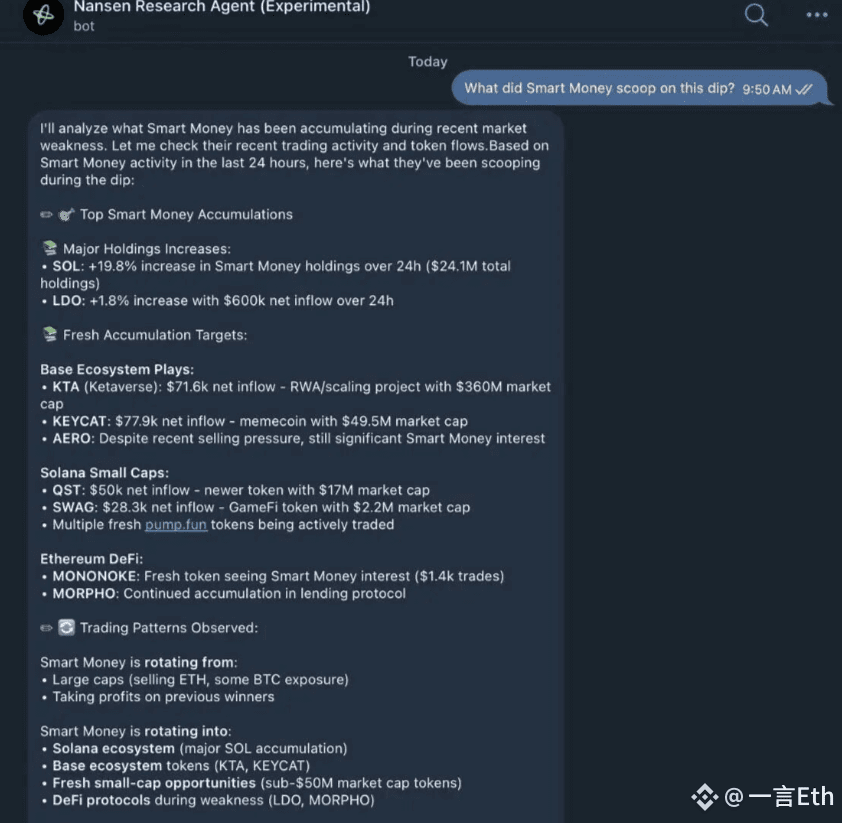Click the Base Ecosystem Plays heading
This screenshot has width=842, height=823.
point(117,369)
